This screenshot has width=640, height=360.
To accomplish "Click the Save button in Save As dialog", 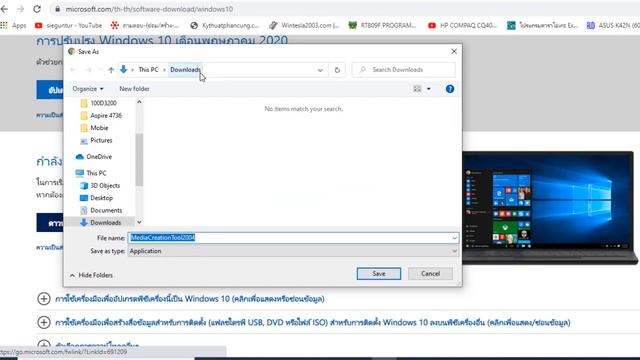I will (x=378, y=273).
